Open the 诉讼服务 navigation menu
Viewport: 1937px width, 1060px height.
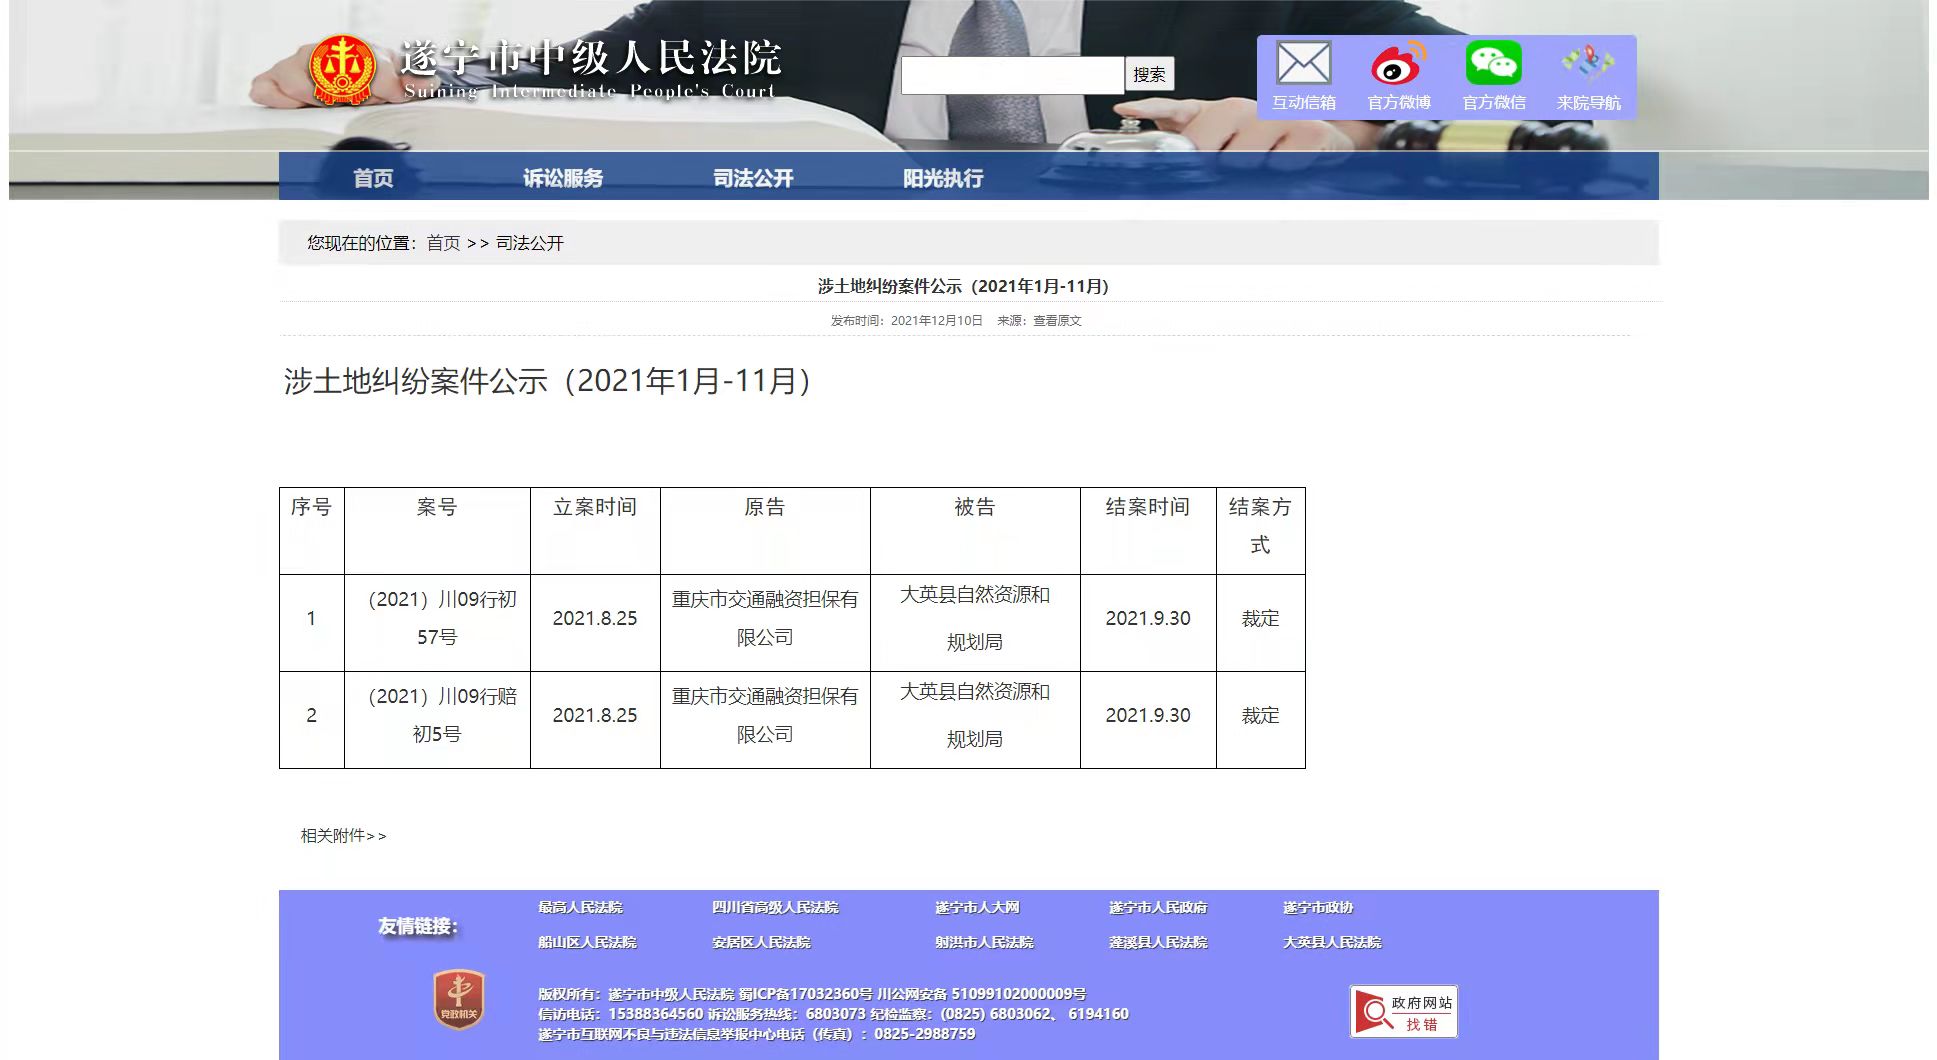(563, 178)
